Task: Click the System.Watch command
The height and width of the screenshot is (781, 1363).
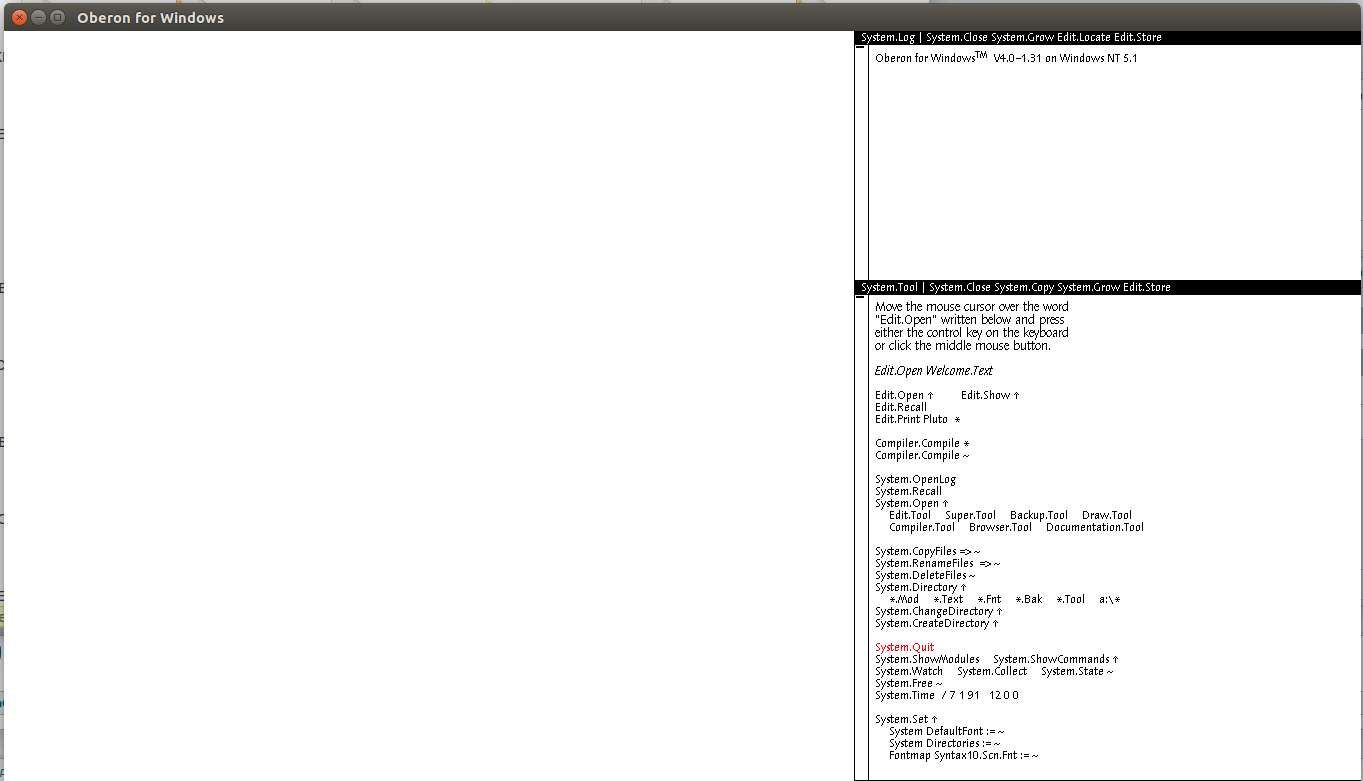Action: pos(909,672)
